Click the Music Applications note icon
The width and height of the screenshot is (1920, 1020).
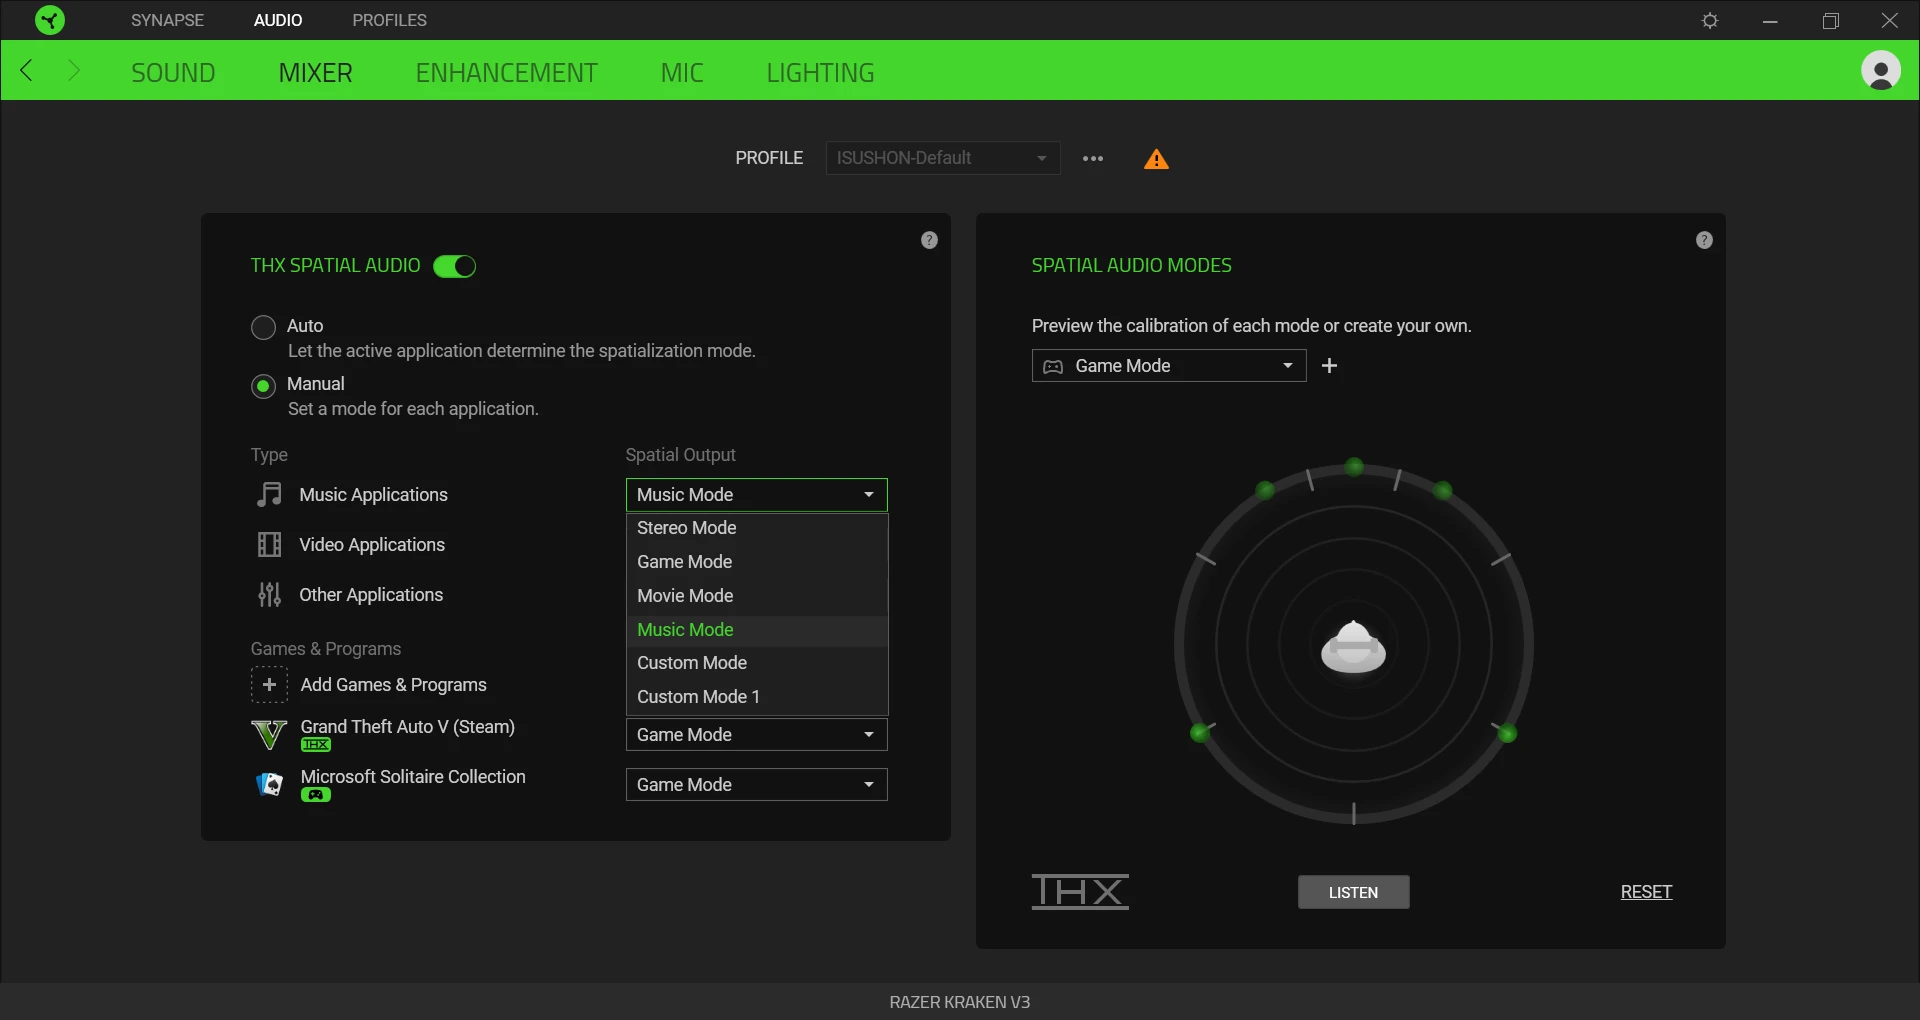click(x=269, y=494)
